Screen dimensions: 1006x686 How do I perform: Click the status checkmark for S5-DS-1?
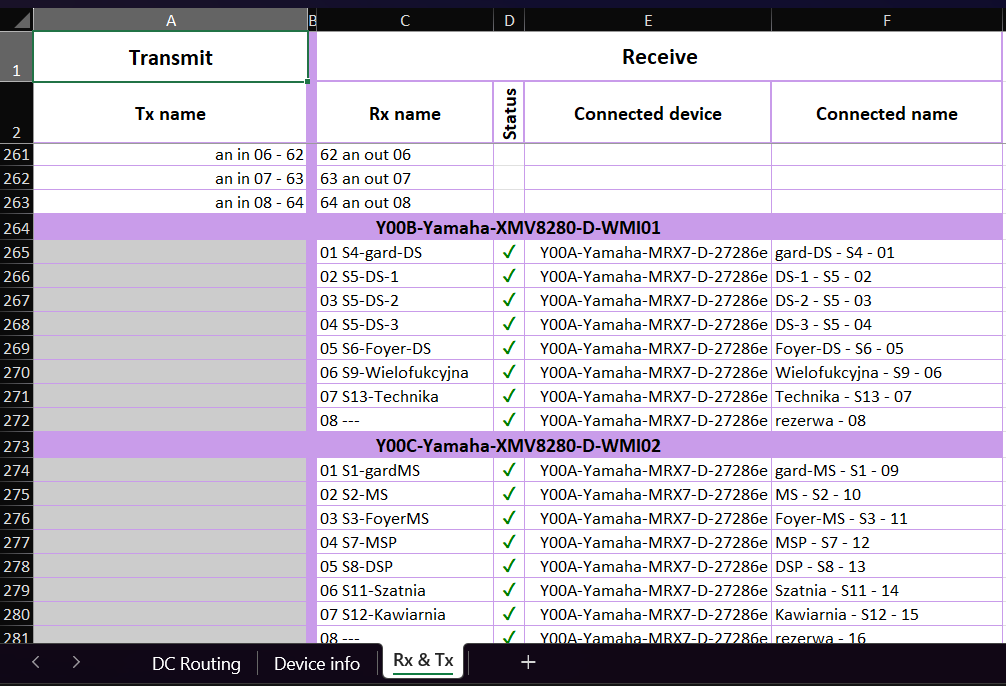[x=509, y=276]
